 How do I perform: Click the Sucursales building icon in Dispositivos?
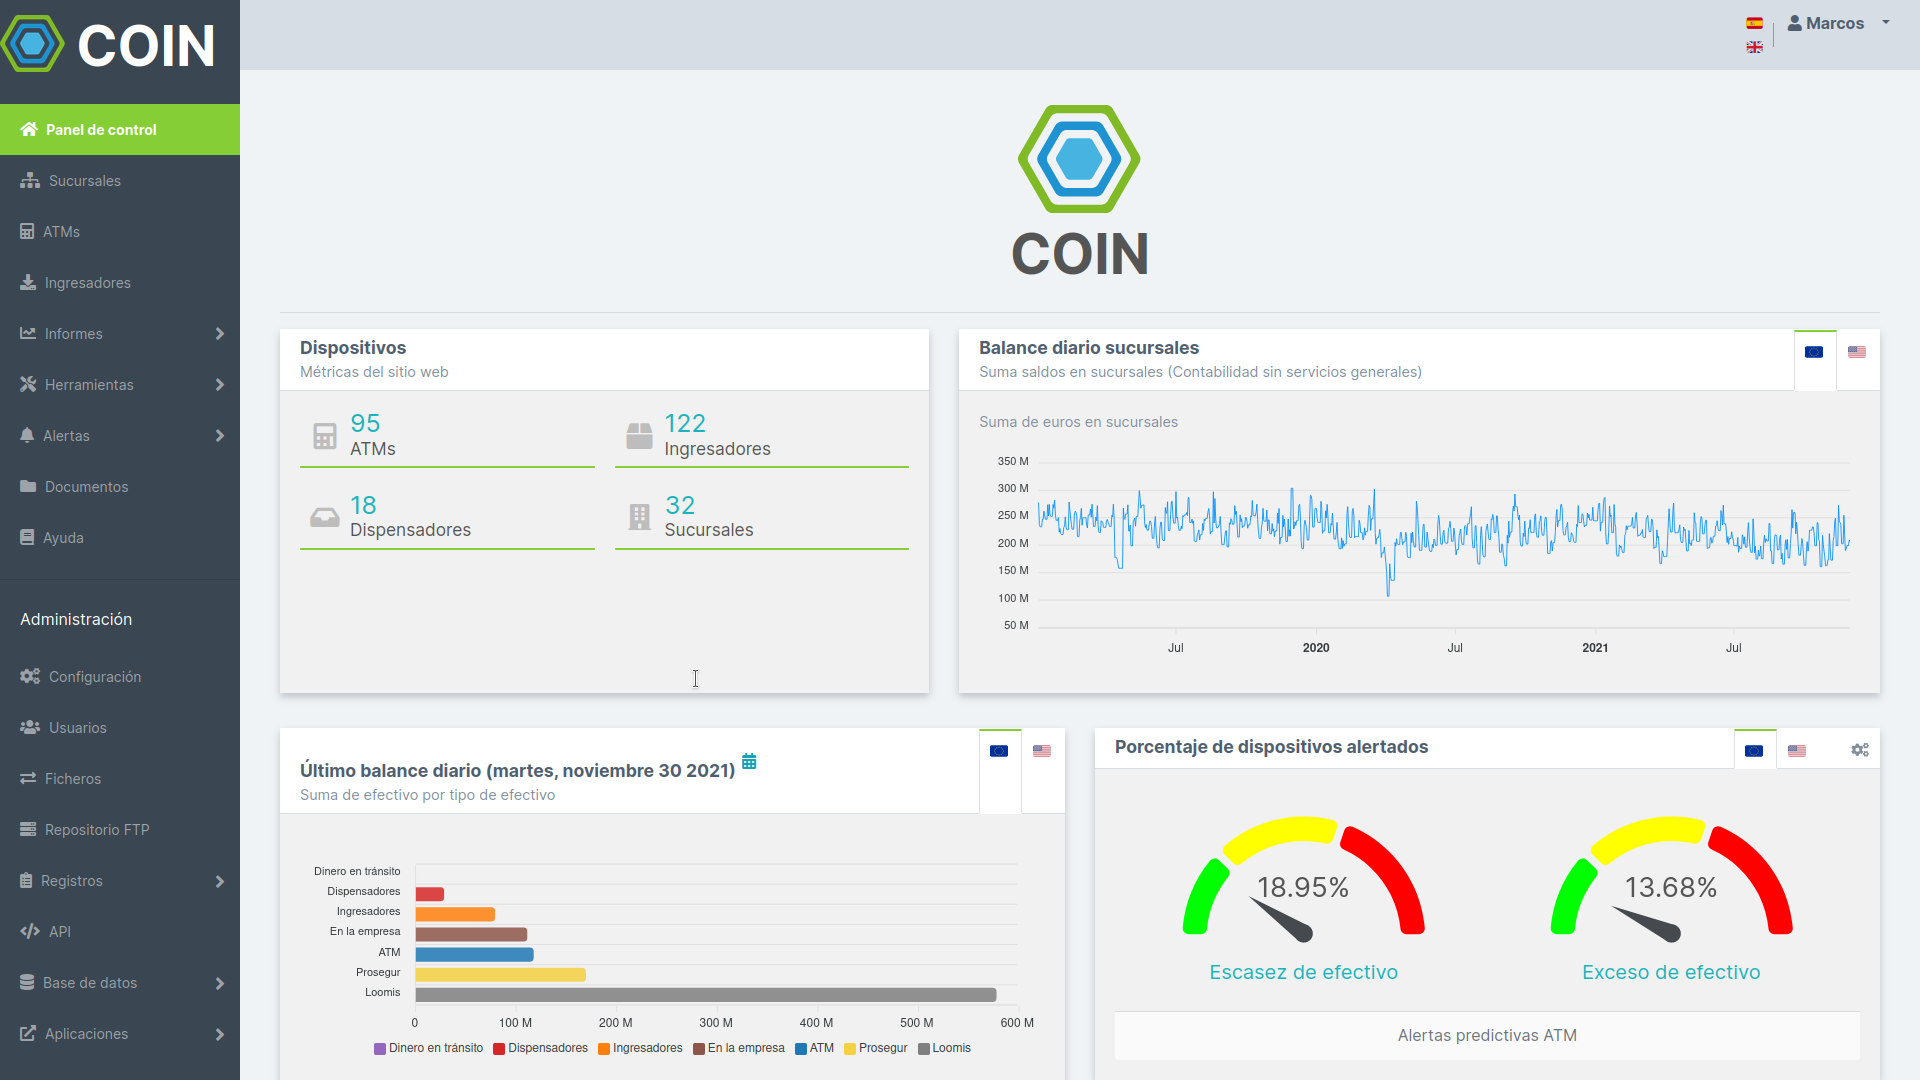639,517
